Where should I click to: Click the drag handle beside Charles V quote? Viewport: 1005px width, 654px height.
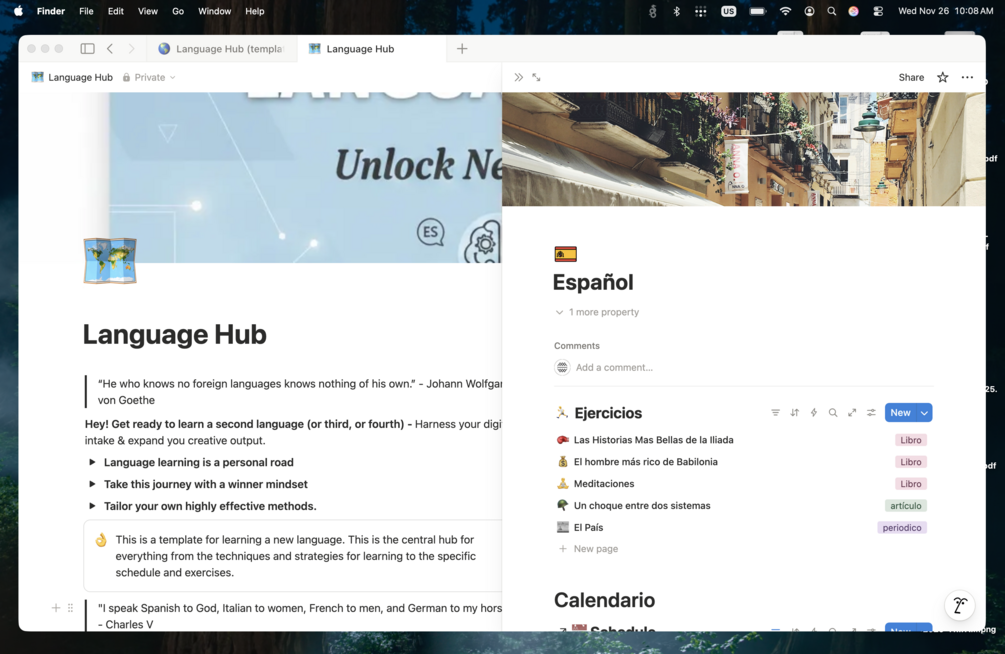click(x=71, y=608)
